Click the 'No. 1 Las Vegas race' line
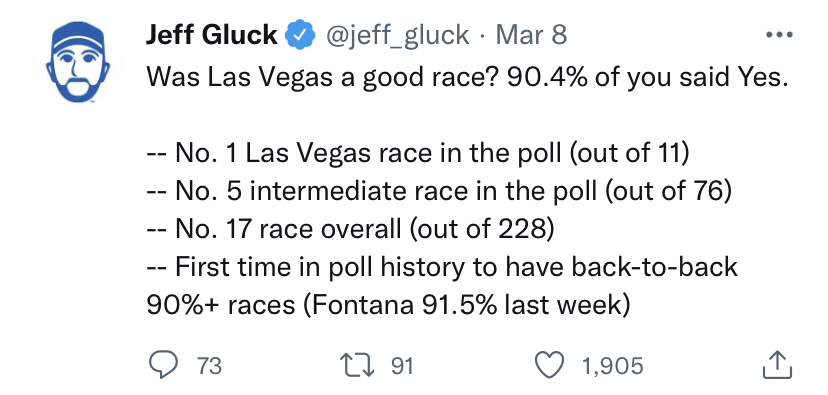 pos(418,155)
